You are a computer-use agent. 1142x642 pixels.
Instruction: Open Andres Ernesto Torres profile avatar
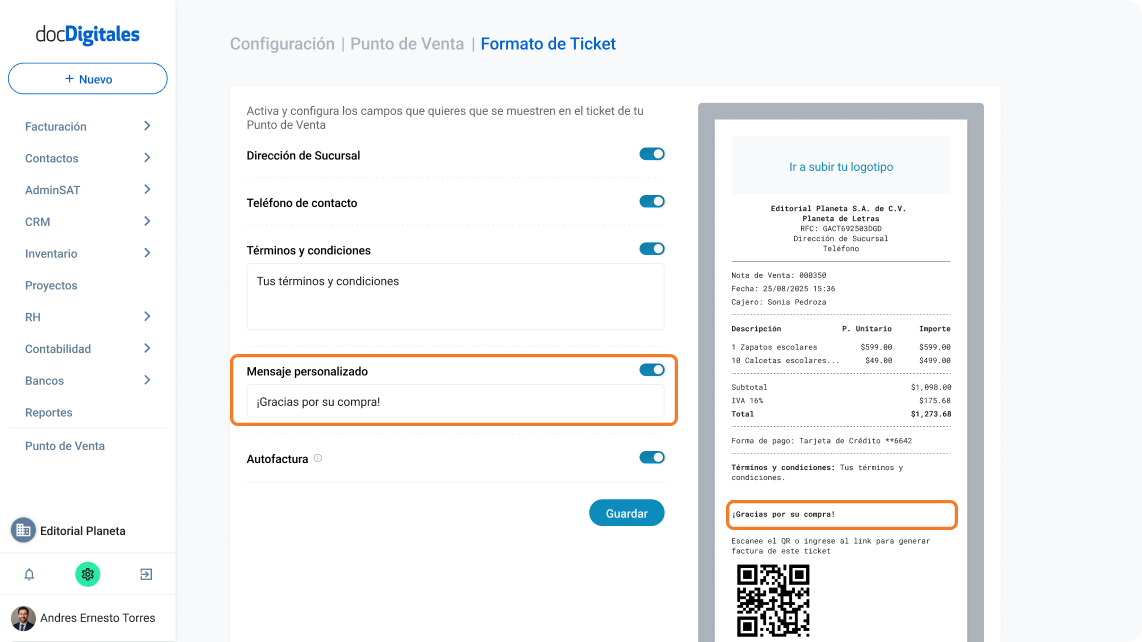pos(23,618)
